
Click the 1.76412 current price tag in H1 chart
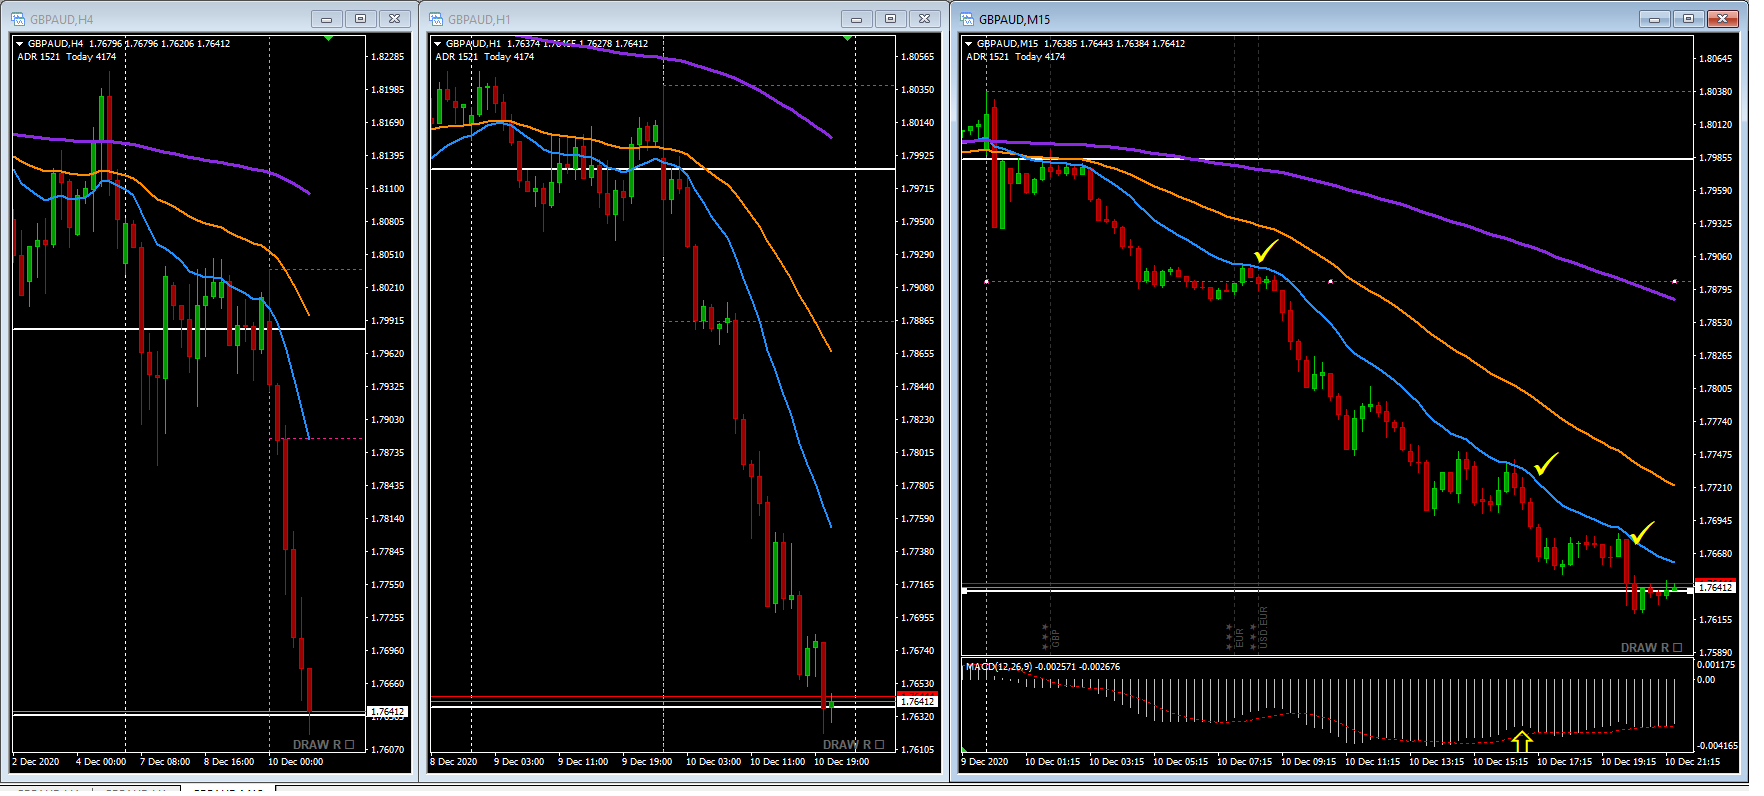pyautogui.click(x=917, y=702)
